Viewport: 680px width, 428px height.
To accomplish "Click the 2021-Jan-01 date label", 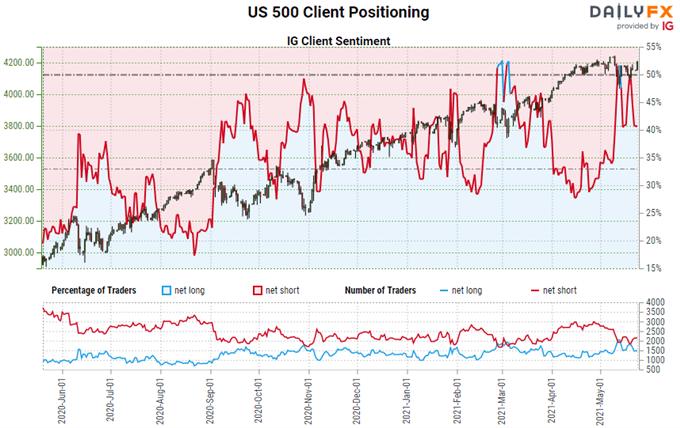I will (x=407, y=401).
